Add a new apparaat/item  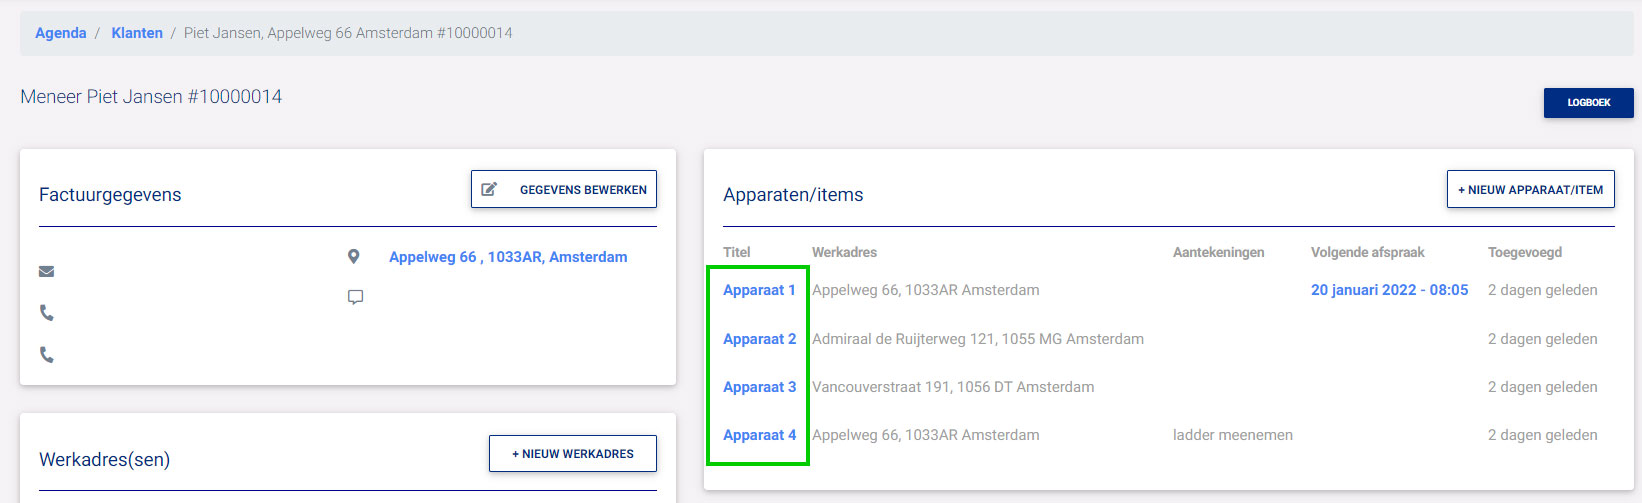click(x=1530, y=189)
